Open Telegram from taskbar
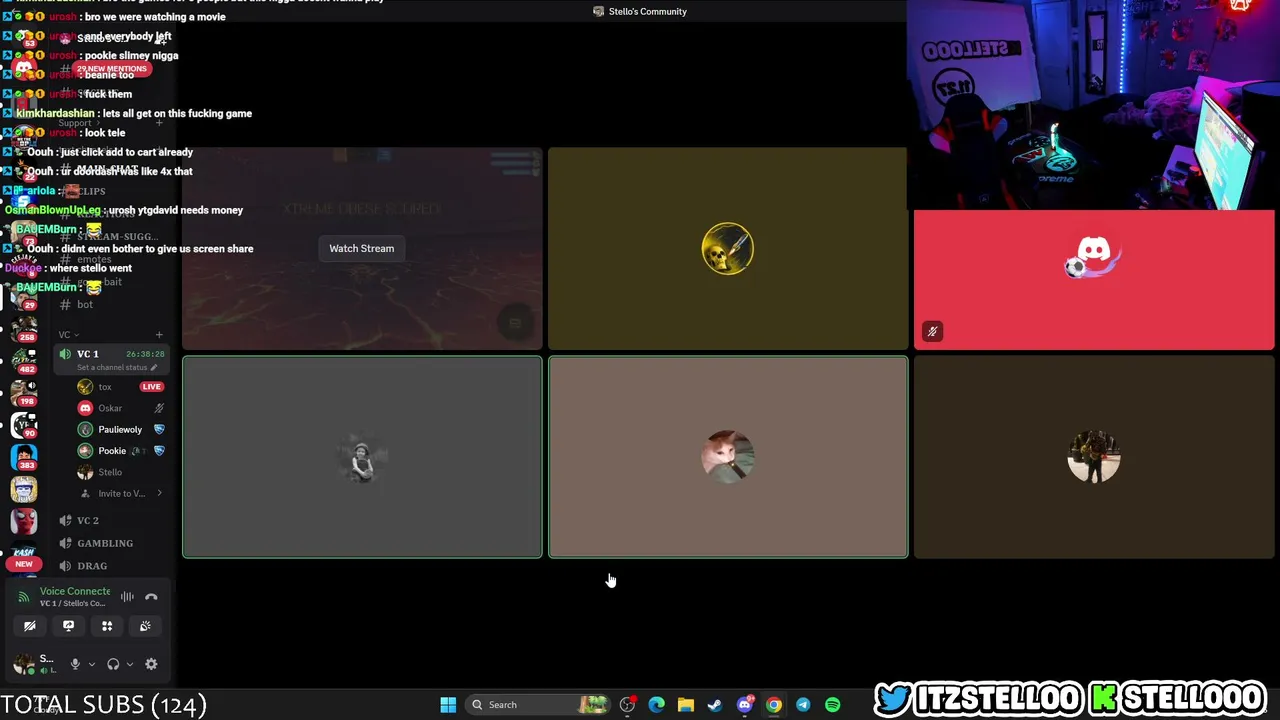1280x720 pixels. [803, 705]
